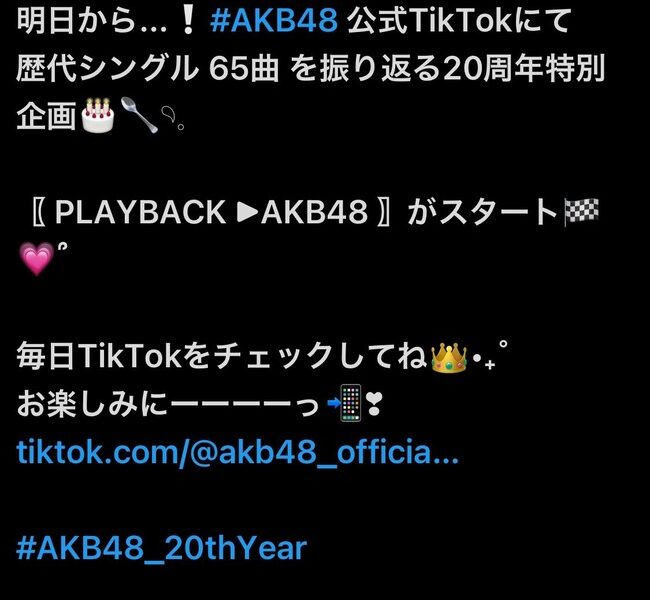Click the text 歴代シングル

(107, 68)
